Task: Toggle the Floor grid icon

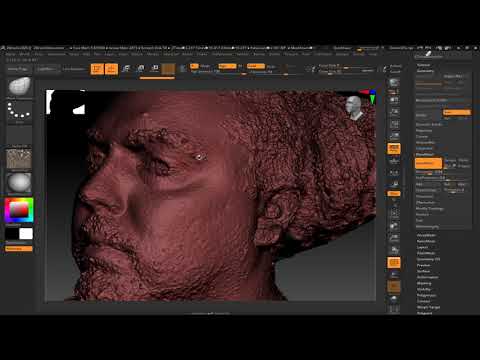Action: click(x=394, y=161)
